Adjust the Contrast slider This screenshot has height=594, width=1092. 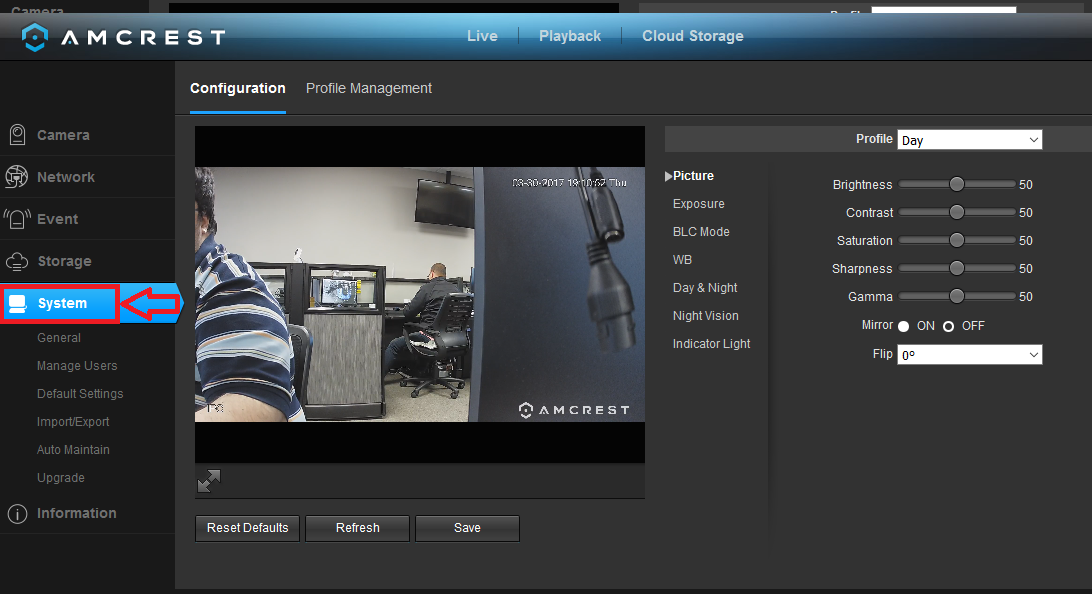coord(957,212)
